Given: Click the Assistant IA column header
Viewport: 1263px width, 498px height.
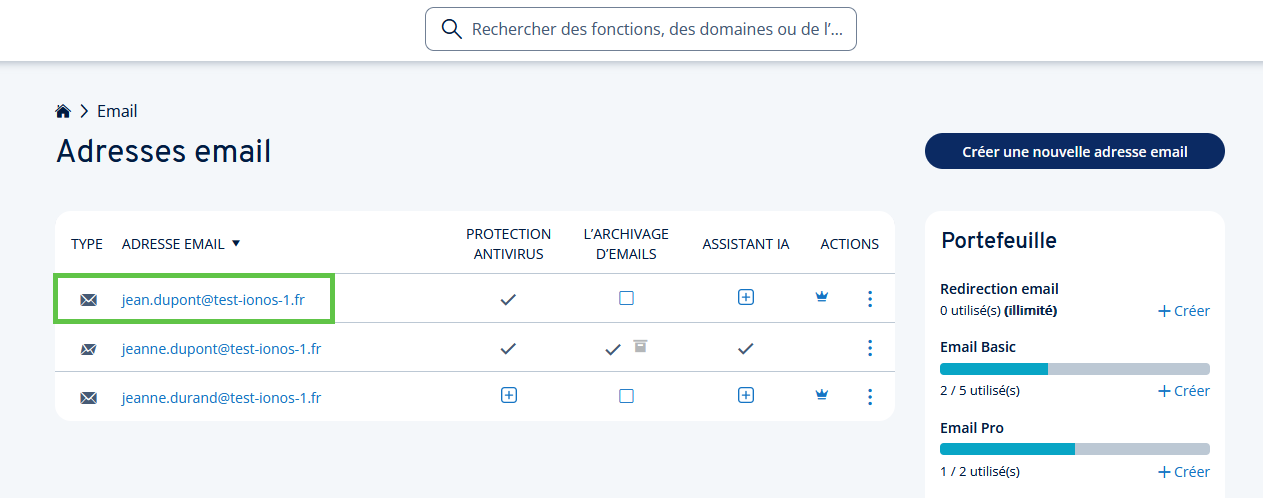Looking at the screenshot, I should coord(746,244).
